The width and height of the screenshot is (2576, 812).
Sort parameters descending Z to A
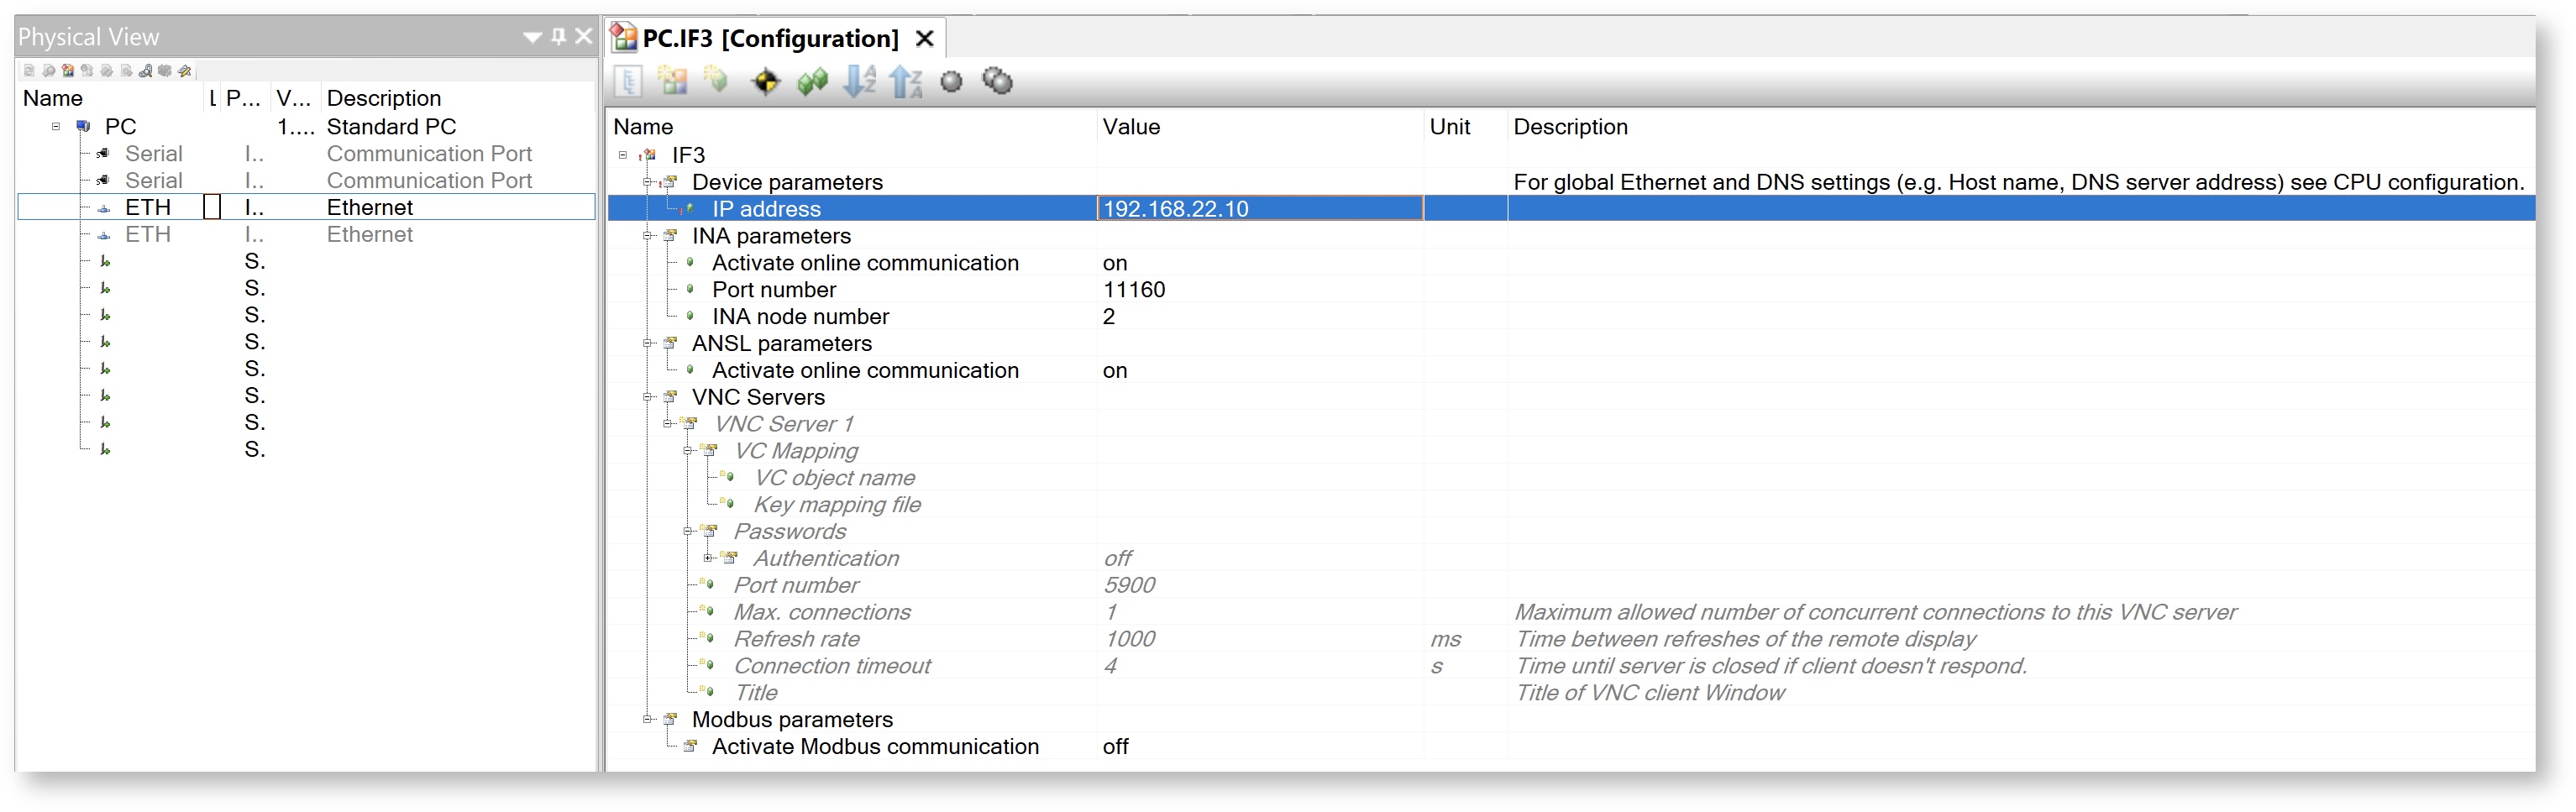pyautogui.click(x=906, y=82)
